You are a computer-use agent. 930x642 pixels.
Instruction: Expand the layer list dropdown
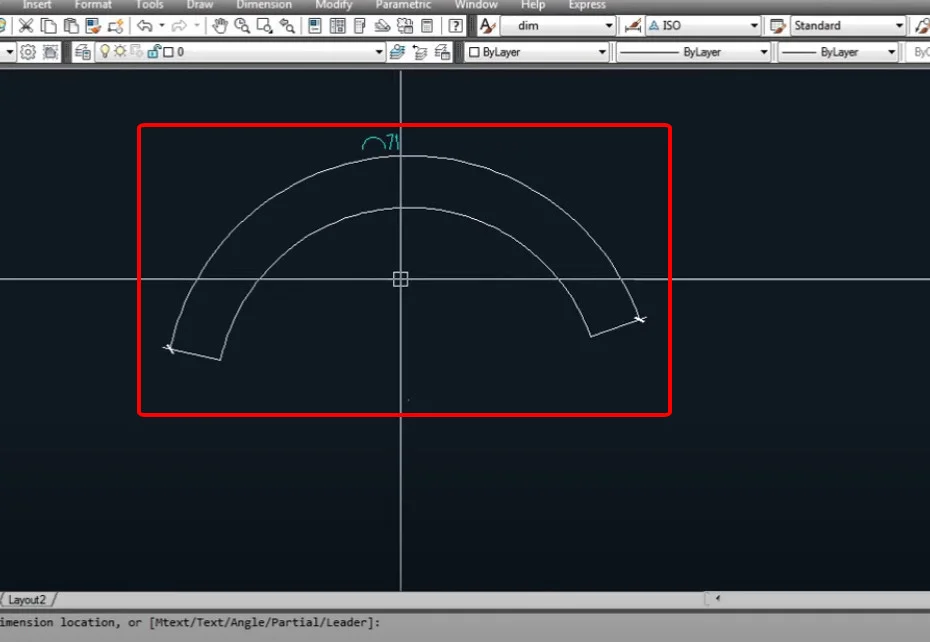pyautogui.click(x=379, y=52)
